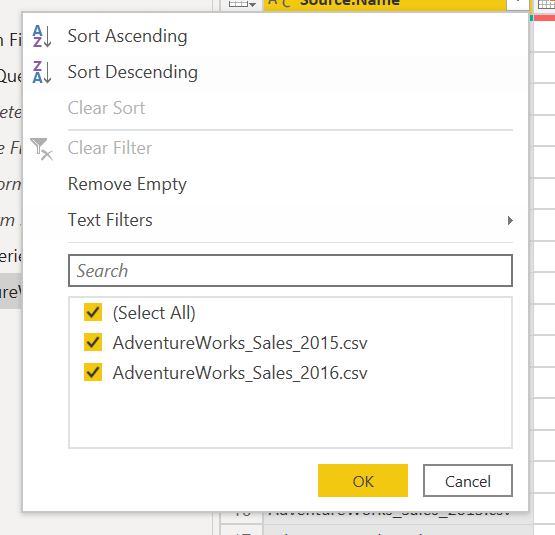The height and width of the screenshot is (535, 555).
Task: Click the Source.Name column filter dropdown button
Action: pyautogui.click(x=518, y=4)
